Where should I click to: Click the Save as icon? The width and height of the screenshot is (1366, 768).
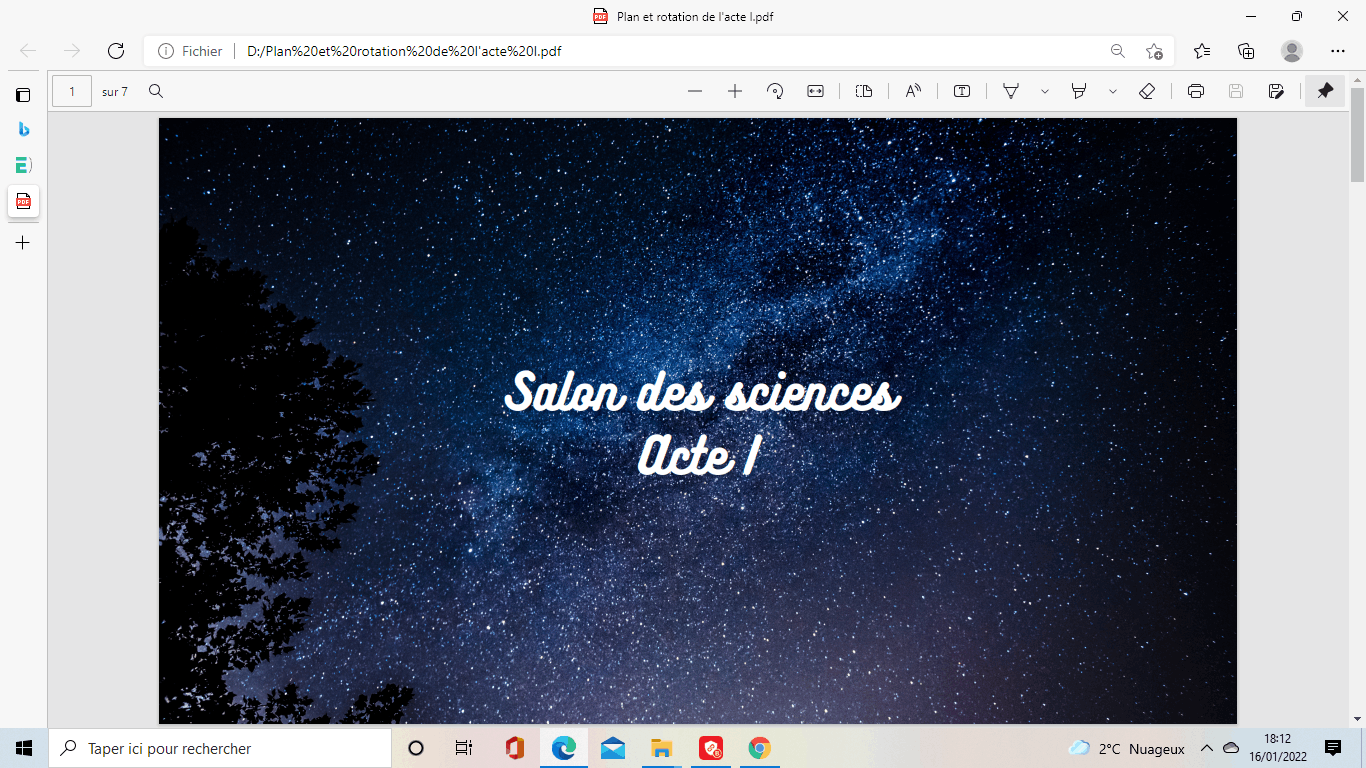click(1276, 91)
